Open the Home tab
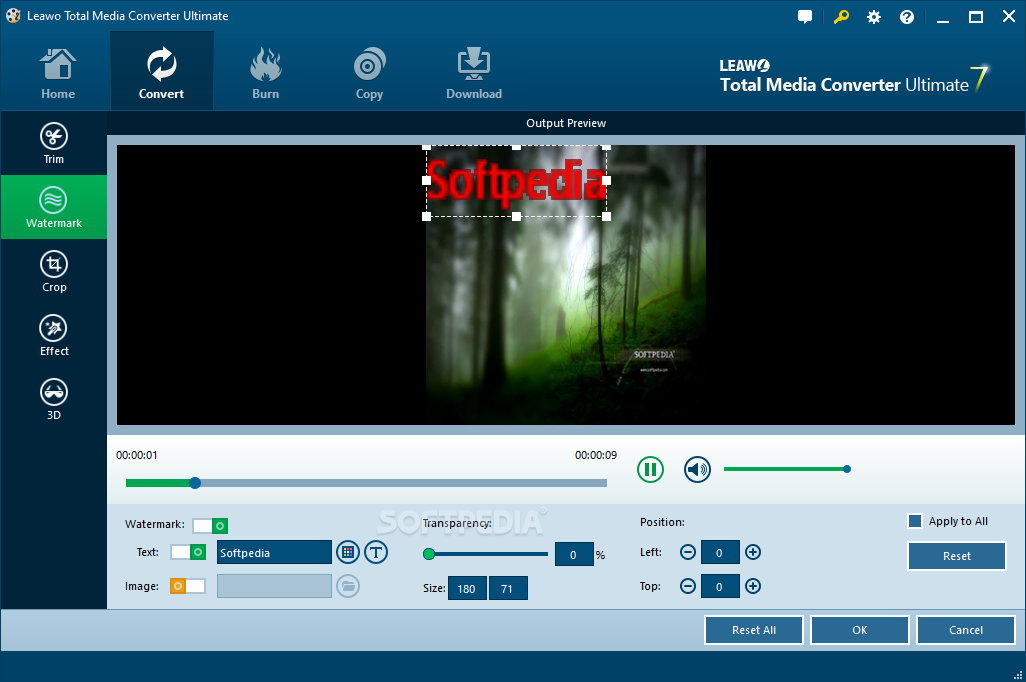Image resolution: width=1026 pixels, height=682 pixels. click(58, 73)
